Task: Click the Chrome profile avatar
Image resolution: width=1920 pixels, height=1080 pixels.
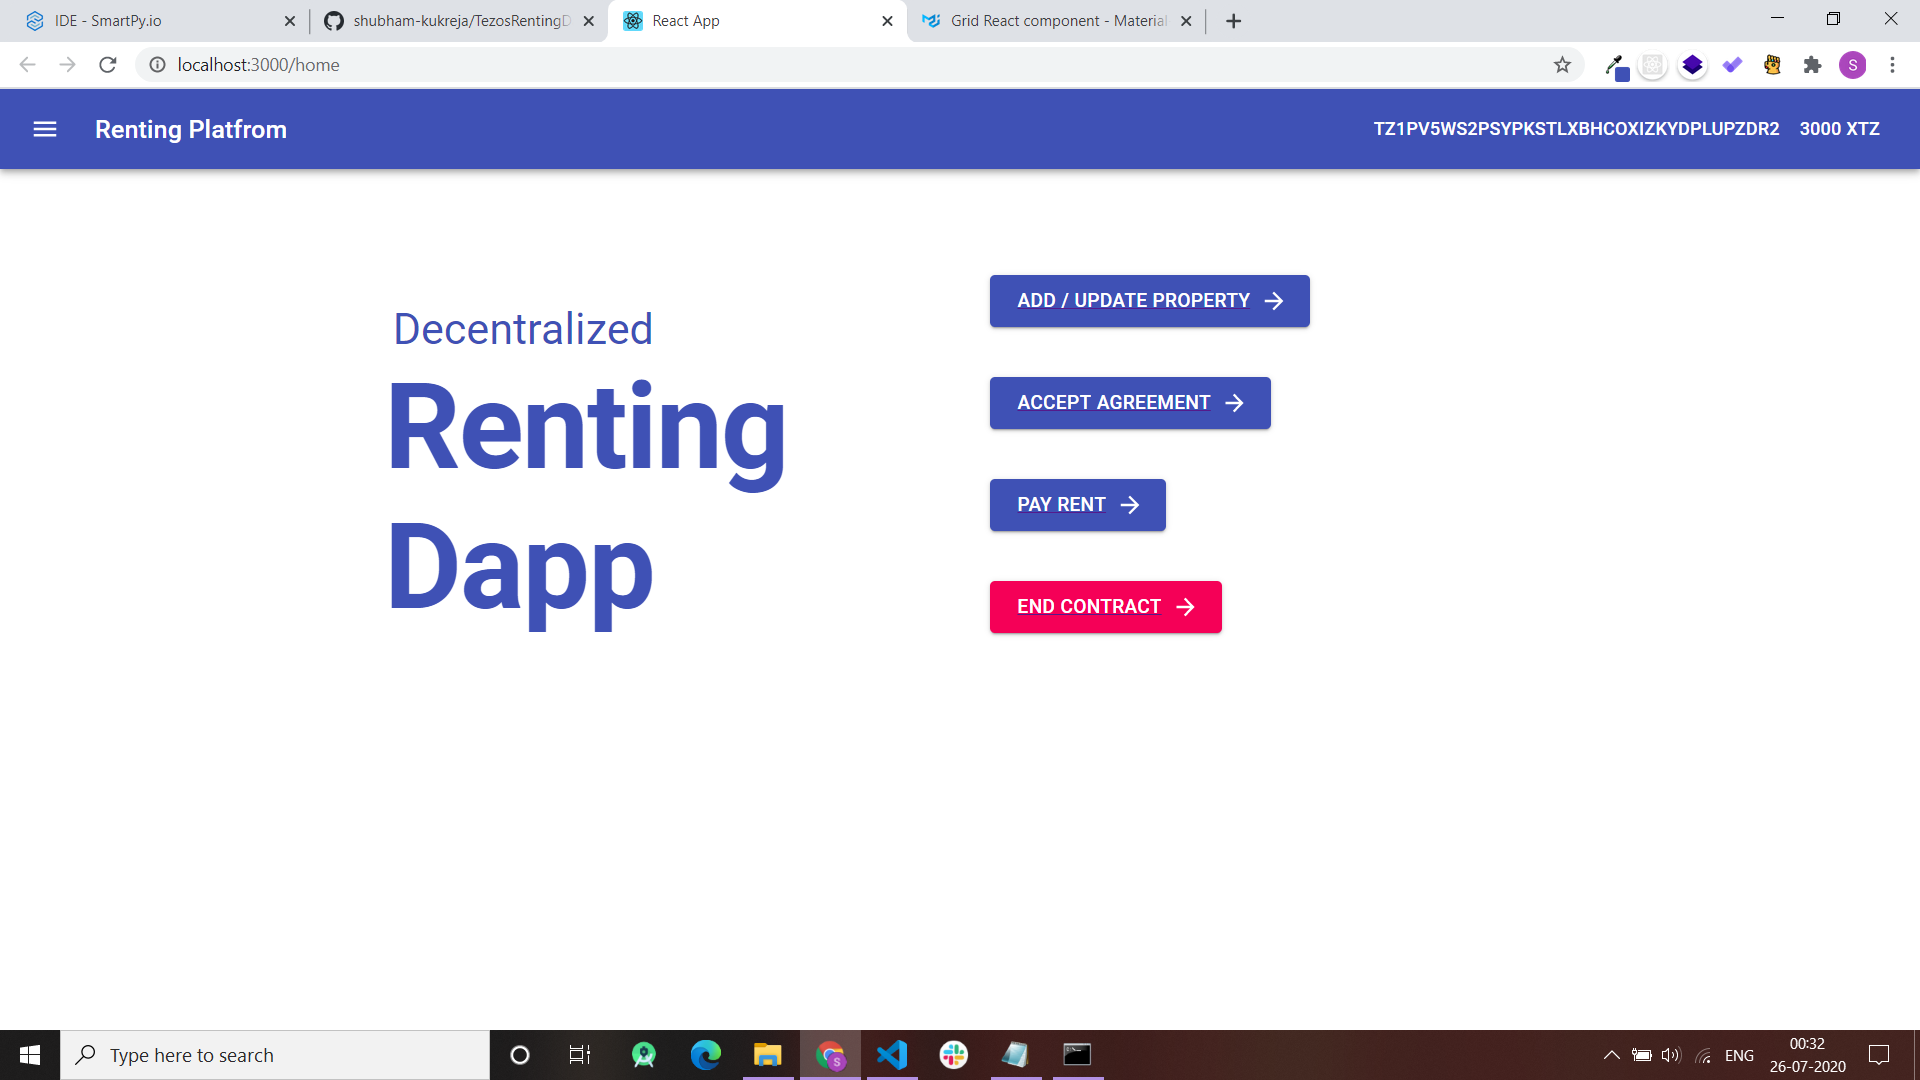Action: [x=1852, y=65]
